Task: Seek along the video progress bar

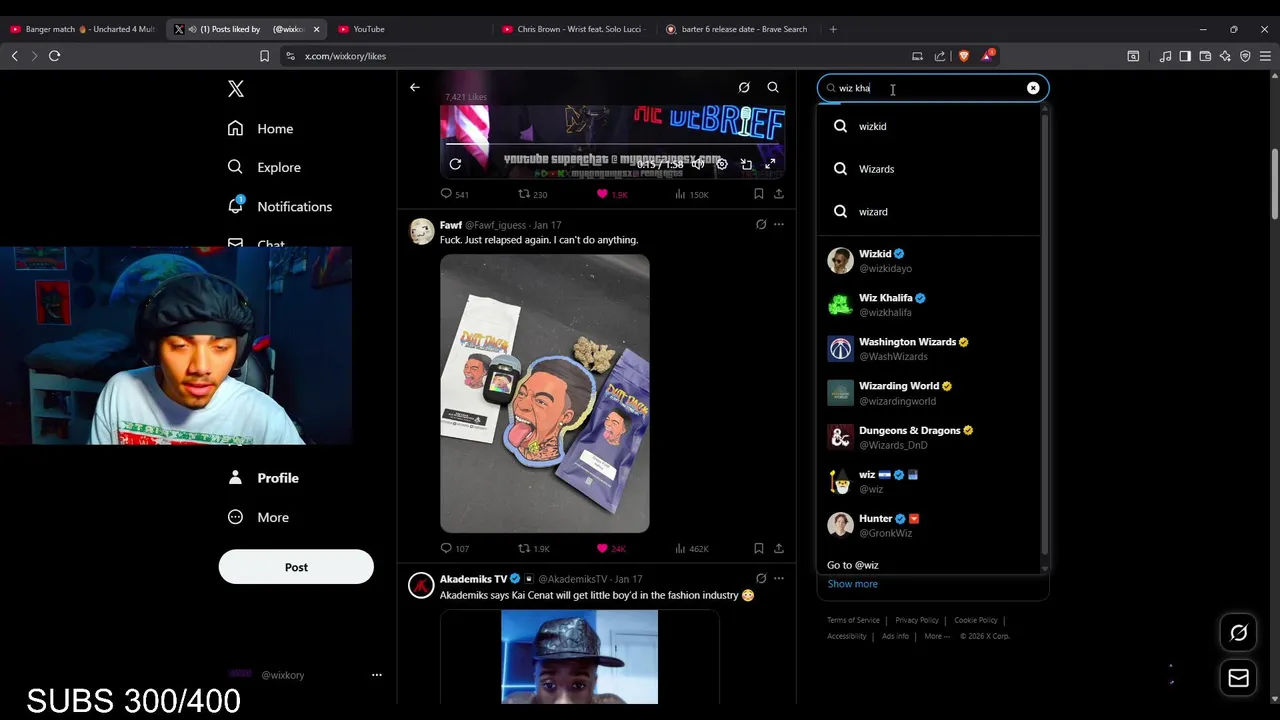Action: click(612, 144)
